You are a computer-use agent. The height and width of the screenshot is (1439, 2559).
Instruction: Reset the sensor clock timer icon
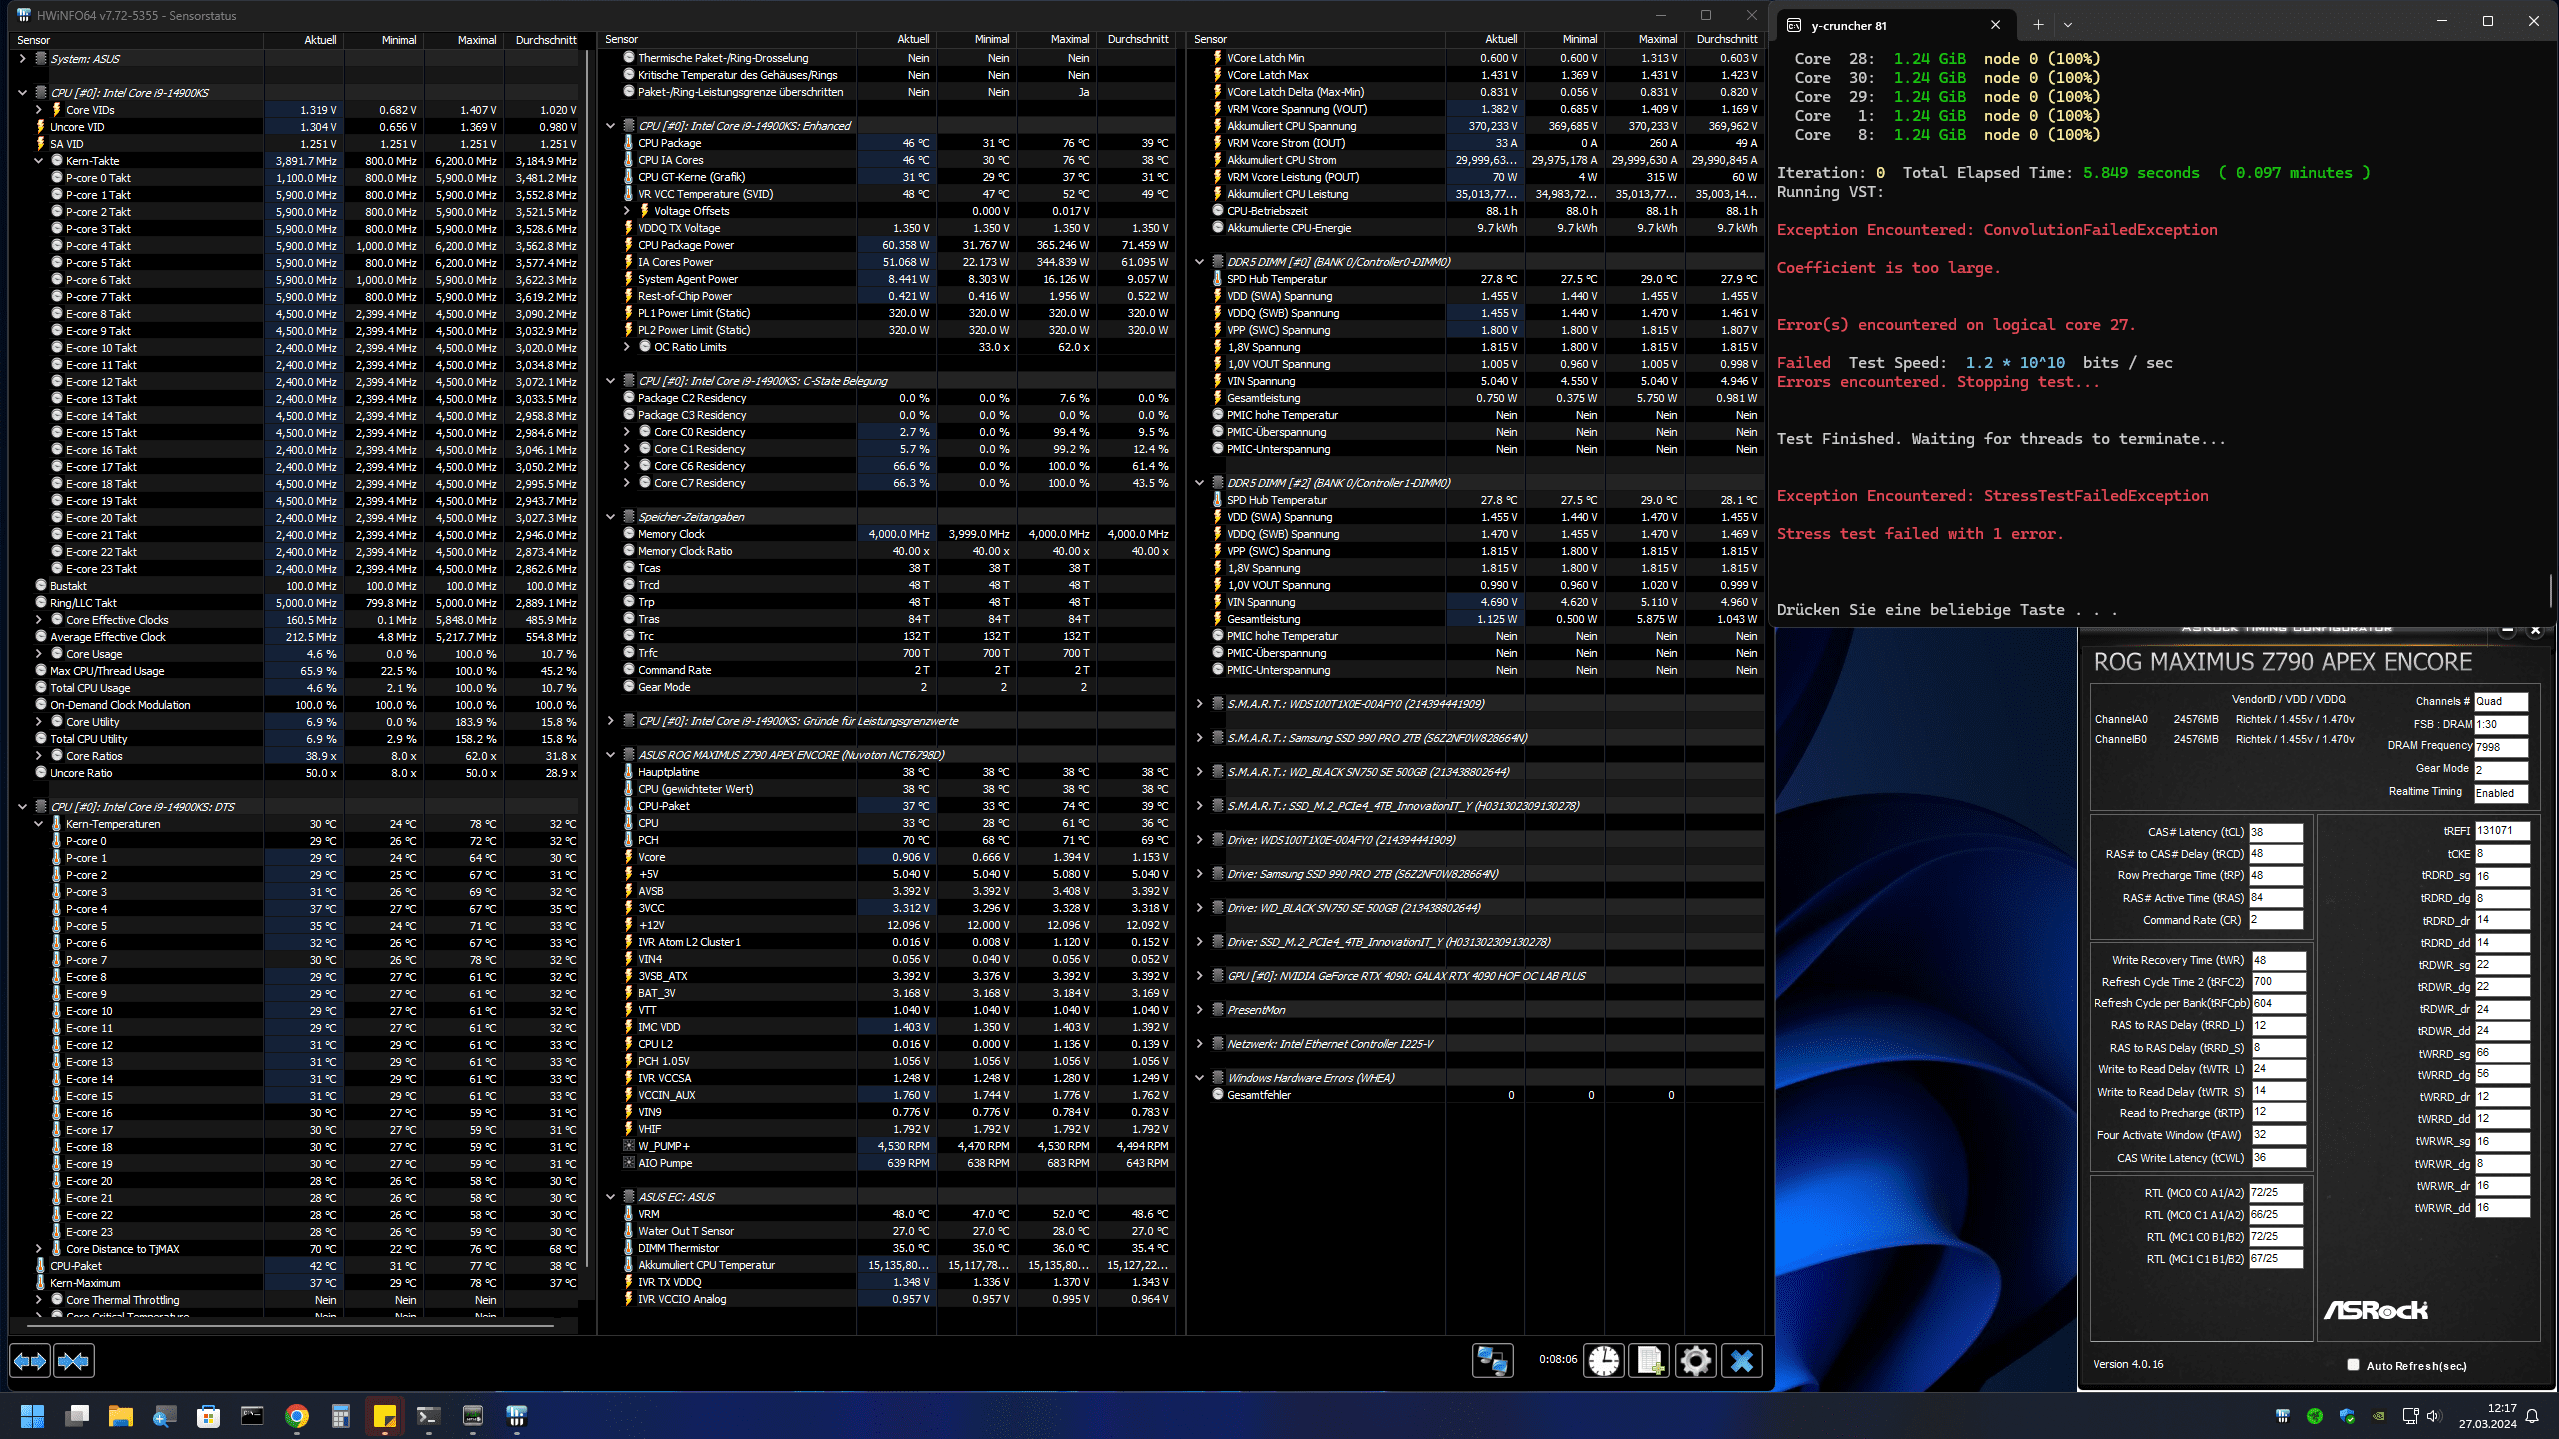pos(1604,1361)
